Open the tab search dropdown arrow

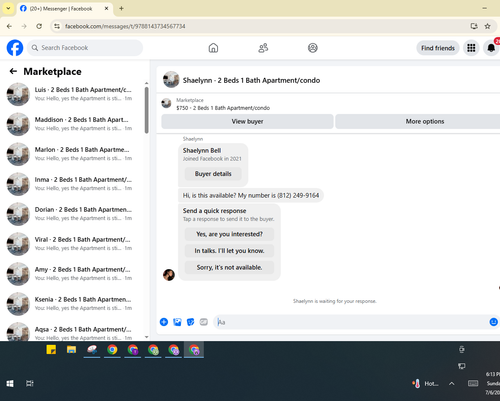point(8,9)
